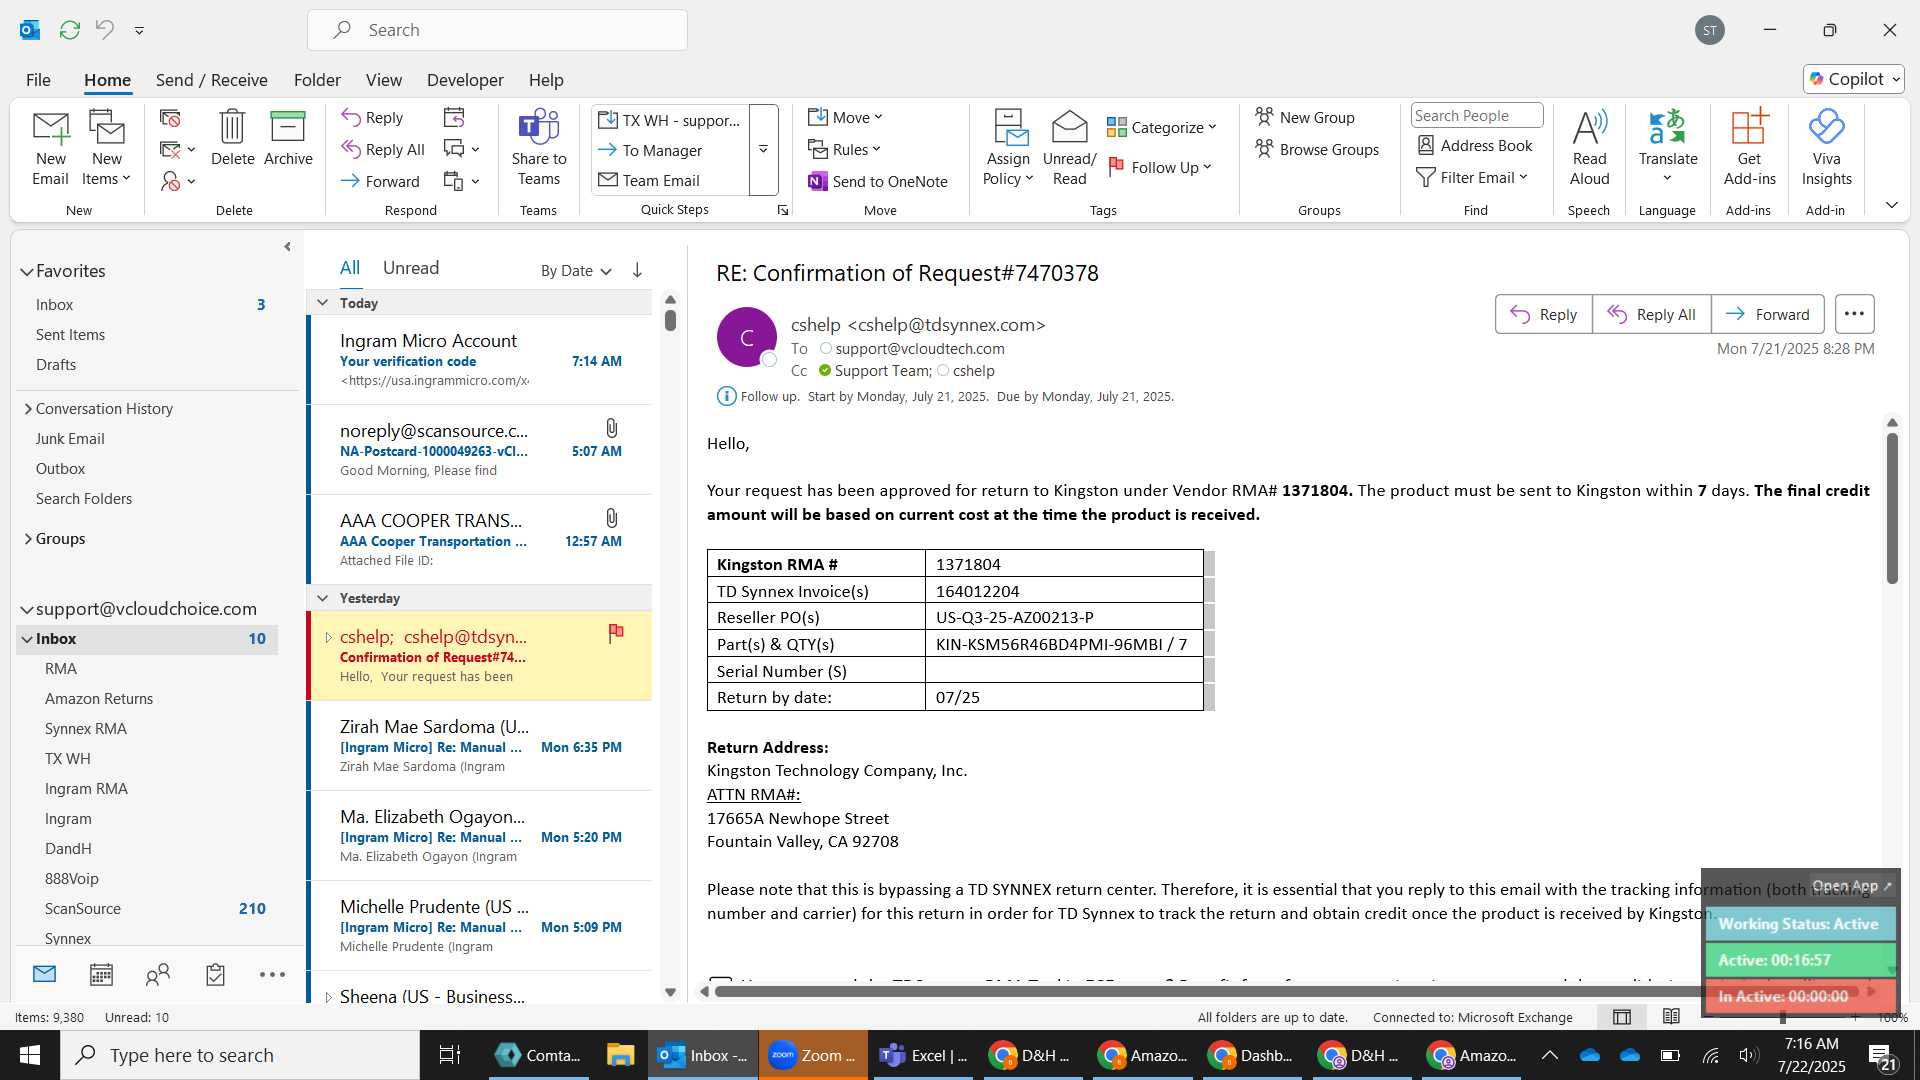Open Copilot dropdown
This screenshot has height=1080, width=1920.
(x=1854, y=79)
